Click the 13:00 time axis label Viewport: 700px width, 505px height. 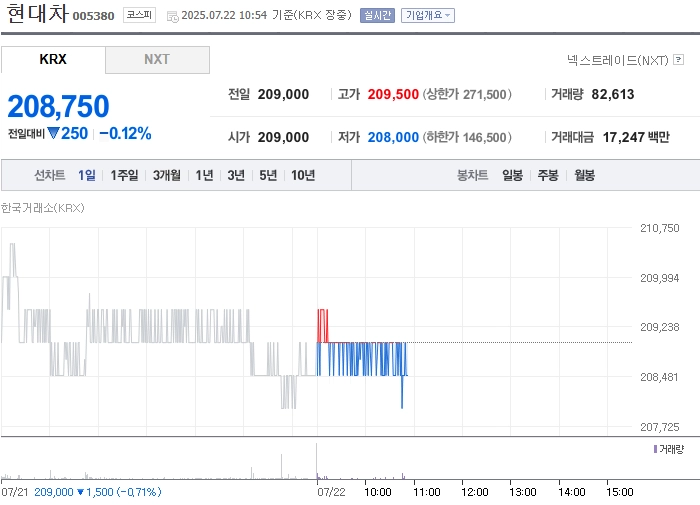click(523, 492)
